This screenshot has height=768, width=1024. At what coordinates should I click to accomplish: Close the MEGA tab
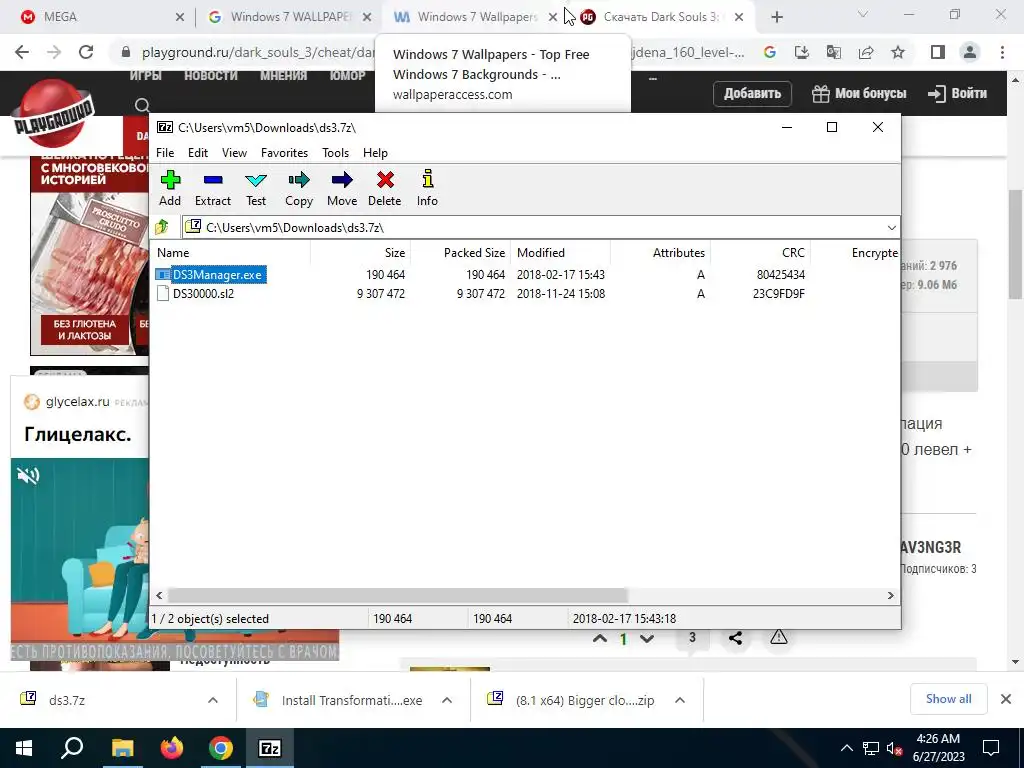(180, 17)
